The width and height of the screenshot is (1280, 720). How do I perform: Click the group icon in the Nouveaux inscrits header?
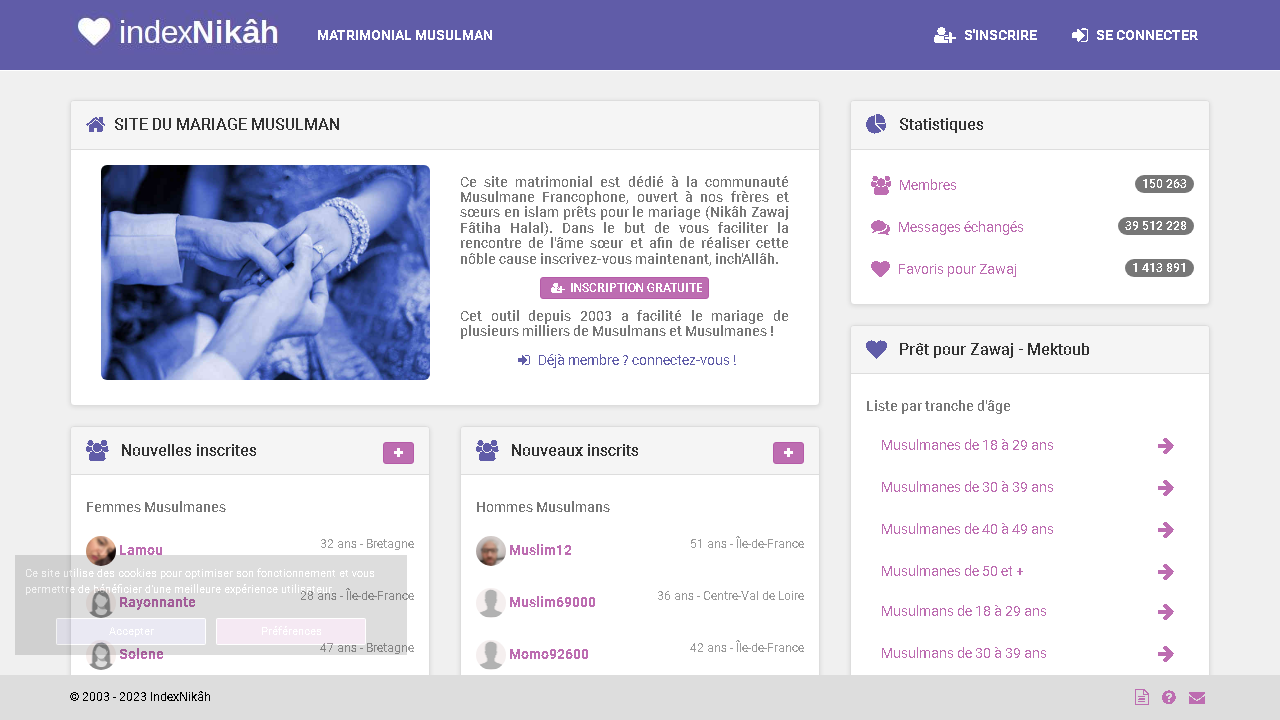point(487,450)
